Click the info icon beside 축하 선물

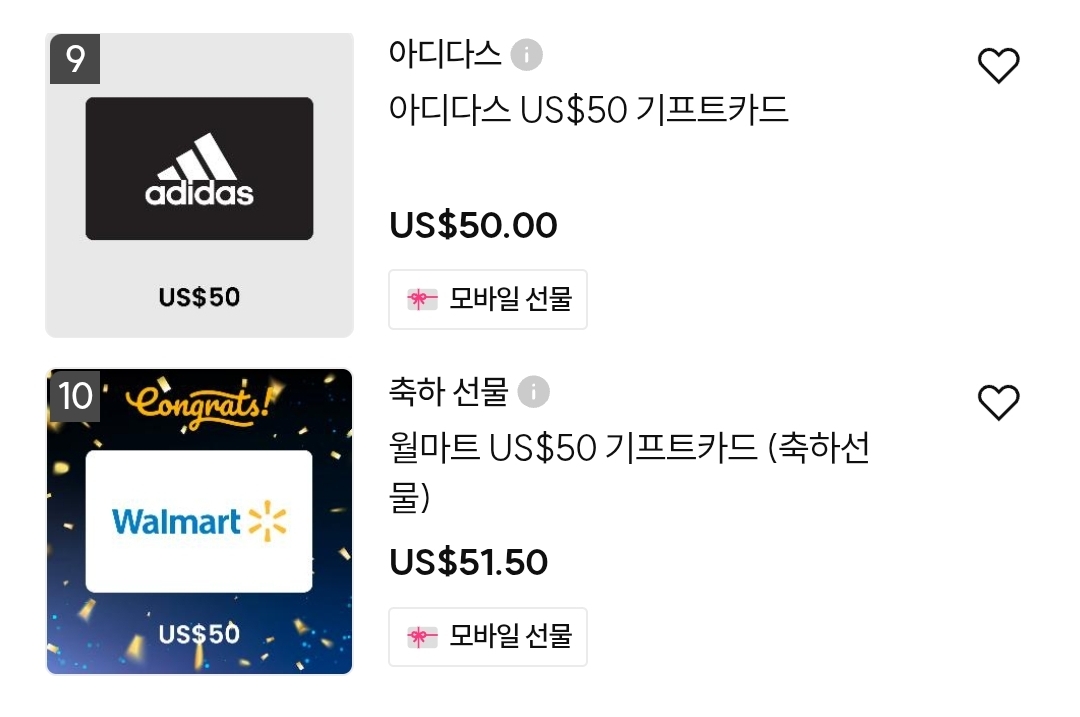534,392
